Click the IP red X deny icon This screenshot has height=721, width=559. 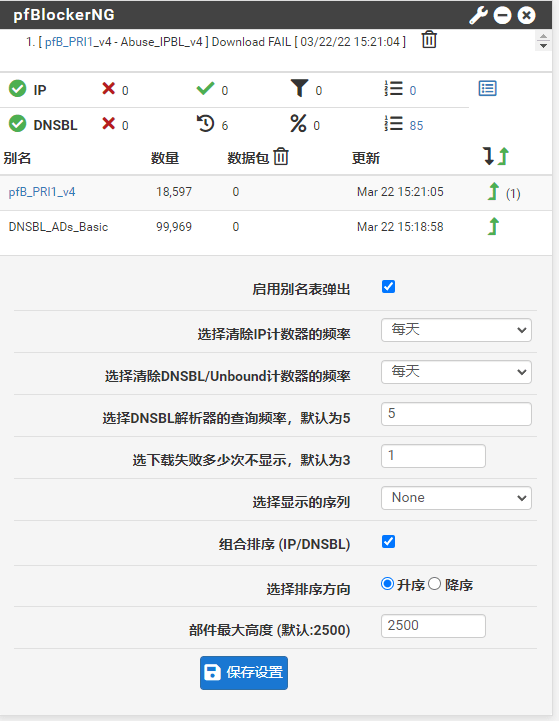tap(108, 88)
